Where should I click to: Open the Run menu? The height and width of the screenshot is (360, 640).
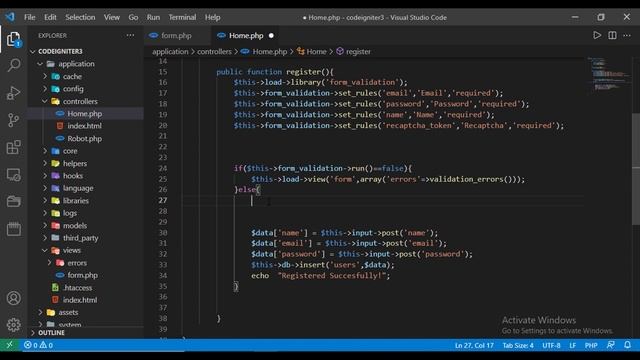click(153, 17)
